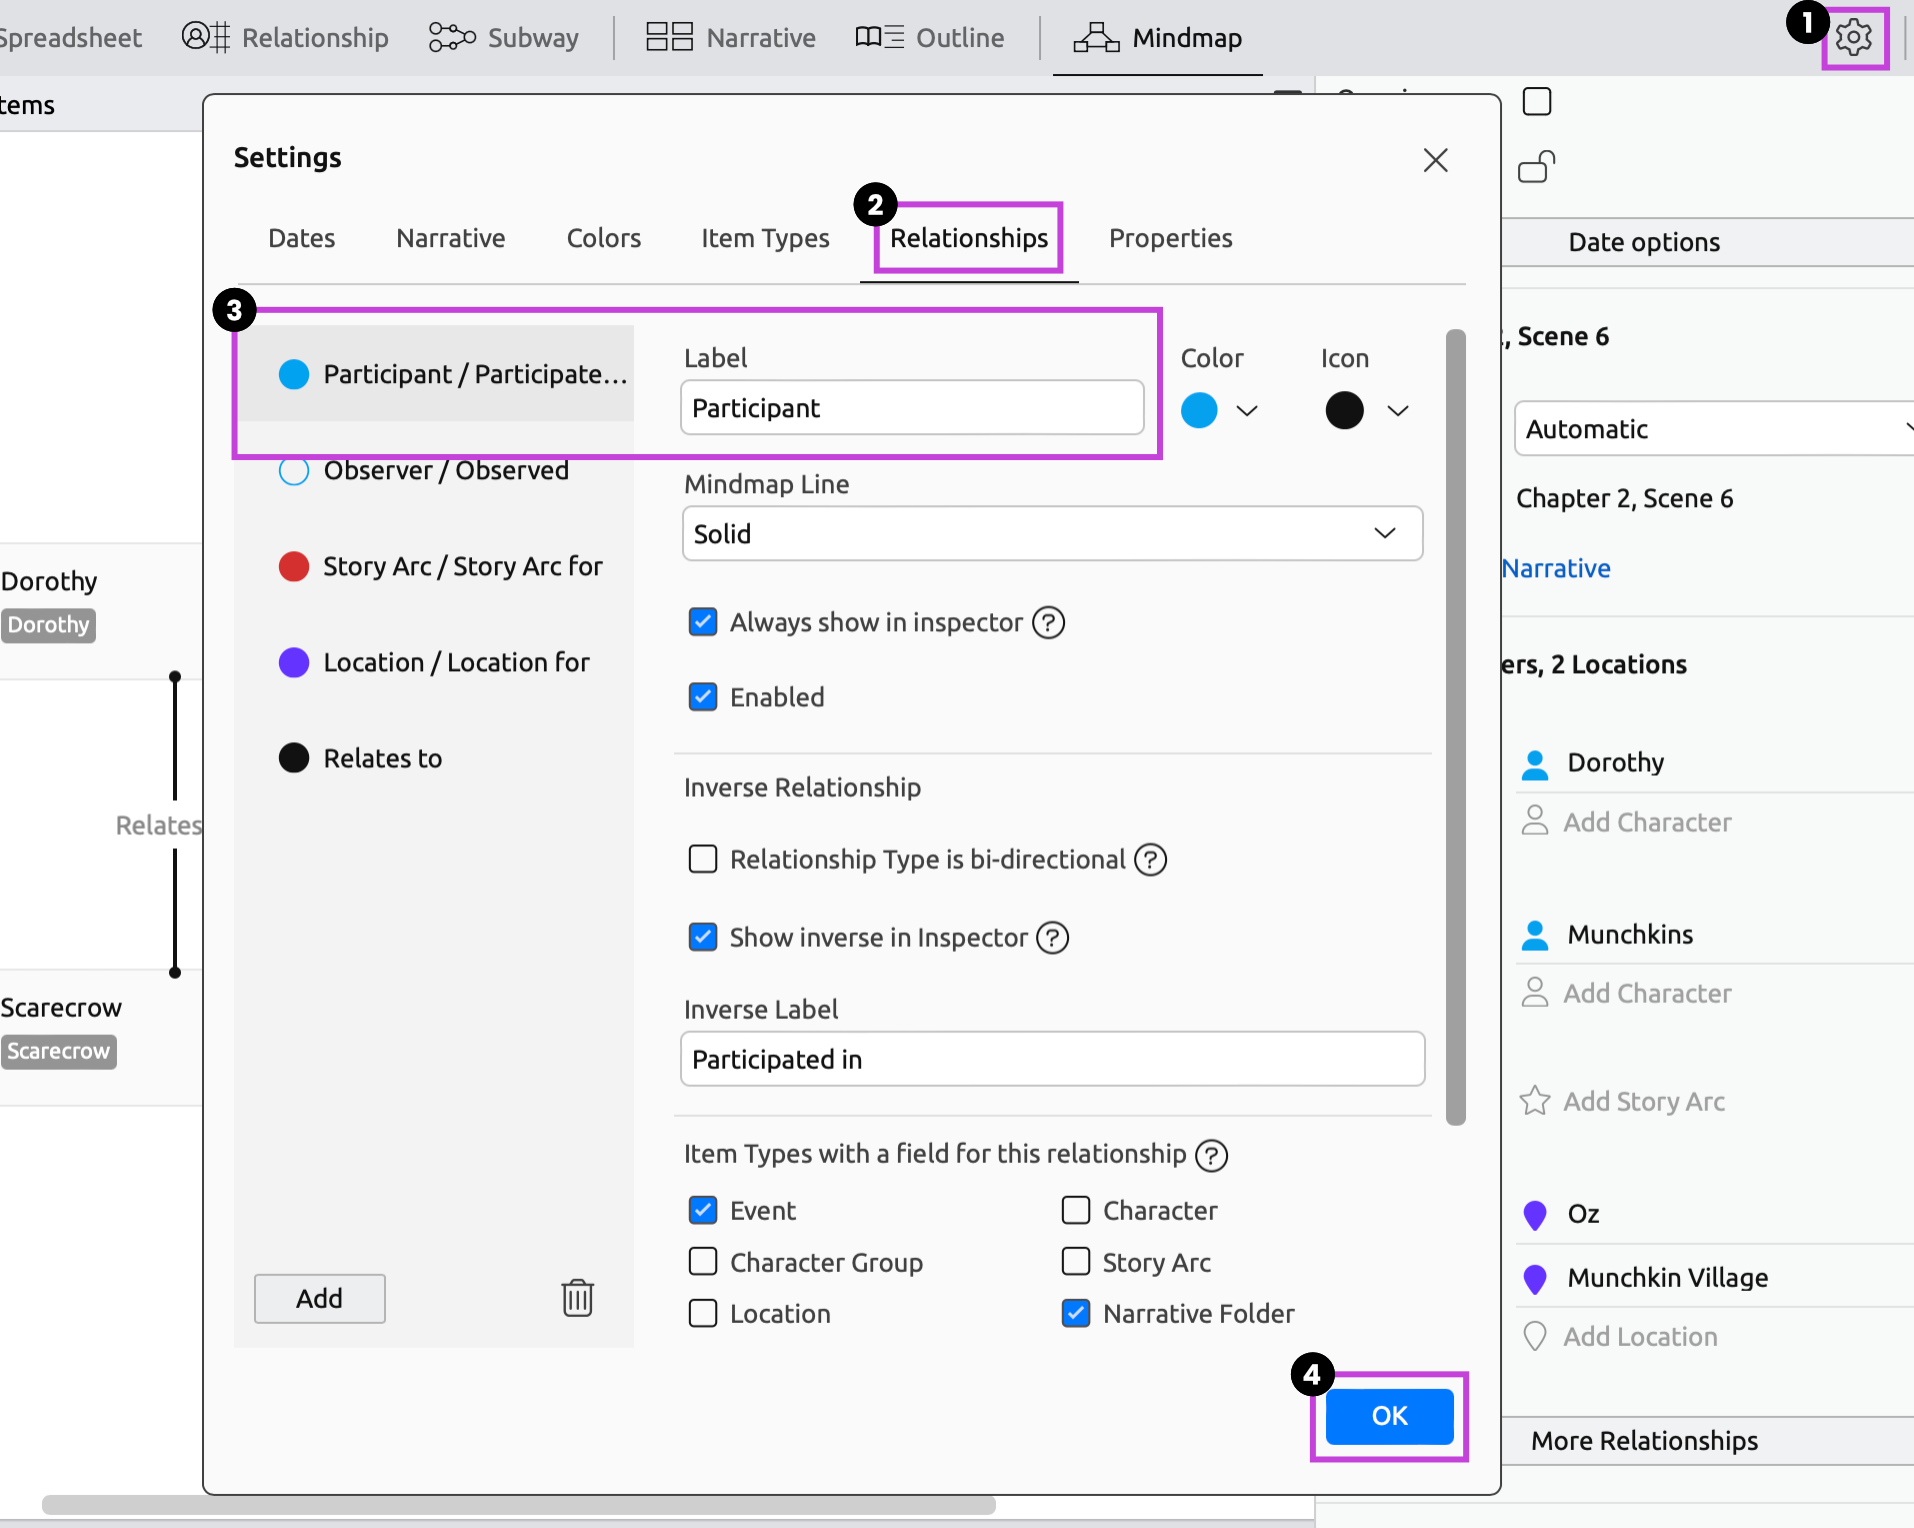Click the black Icon color swatch

(x=1345, y=411)
